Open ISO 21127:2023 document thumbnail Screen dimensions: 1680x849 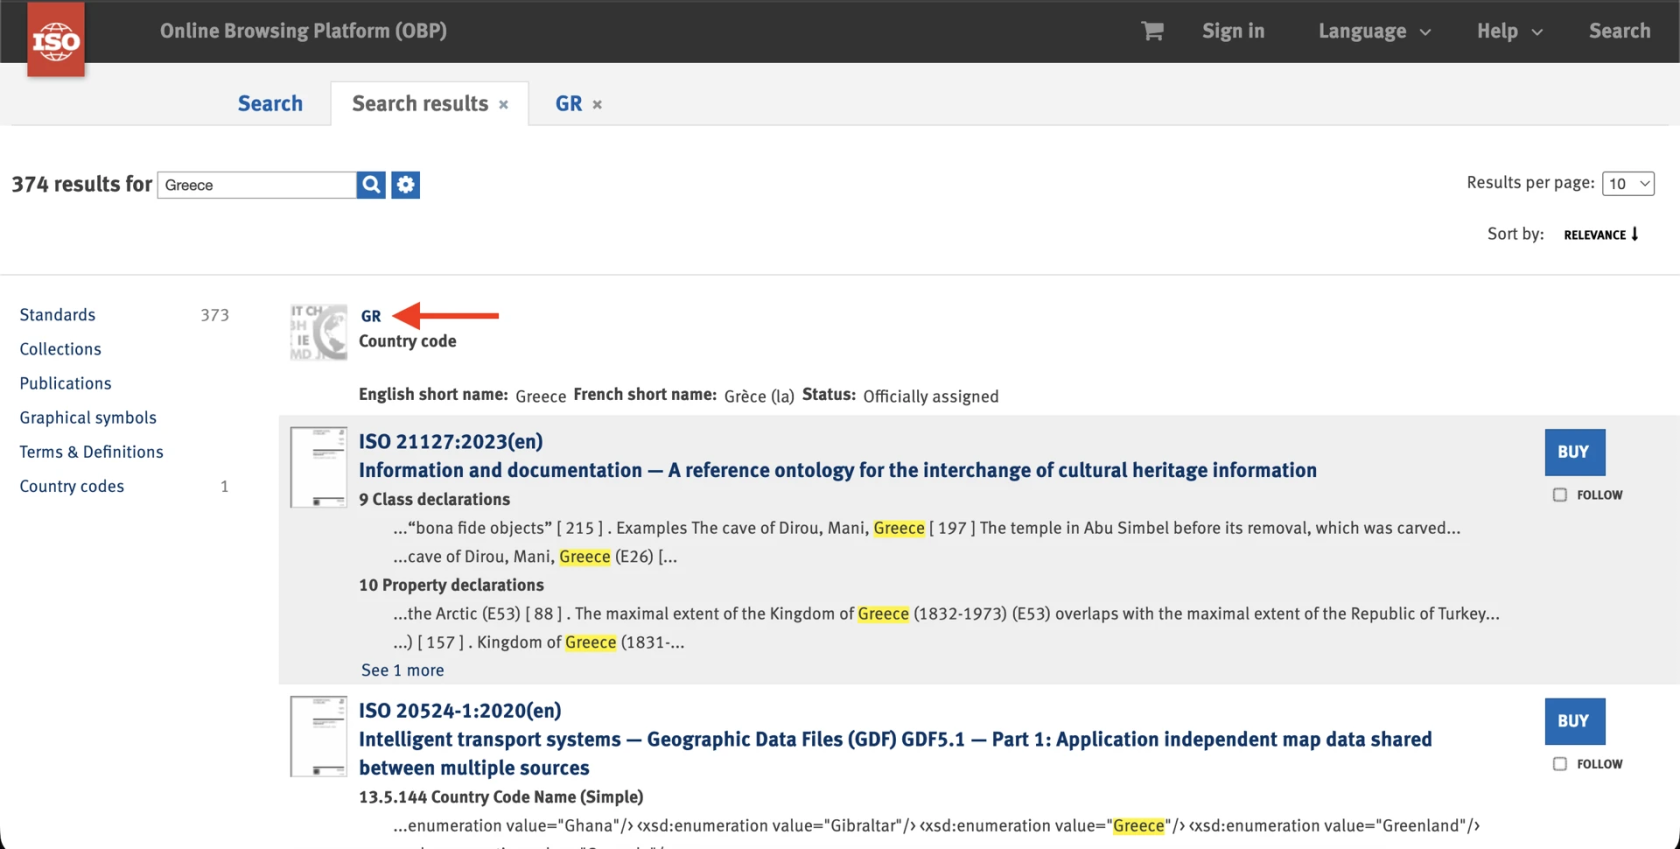coord(319,467)
